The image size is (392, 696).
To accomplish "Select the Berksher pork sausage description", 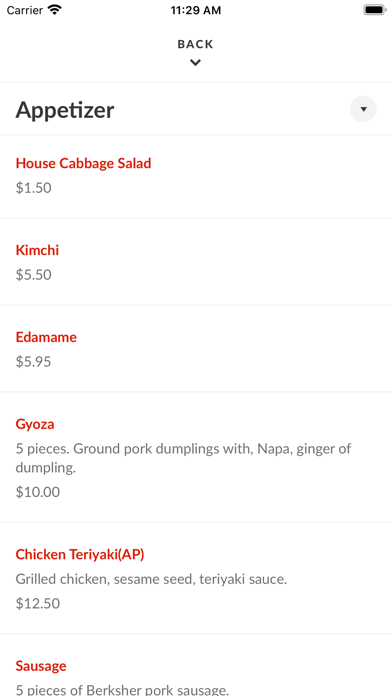I will click(122, 690).
